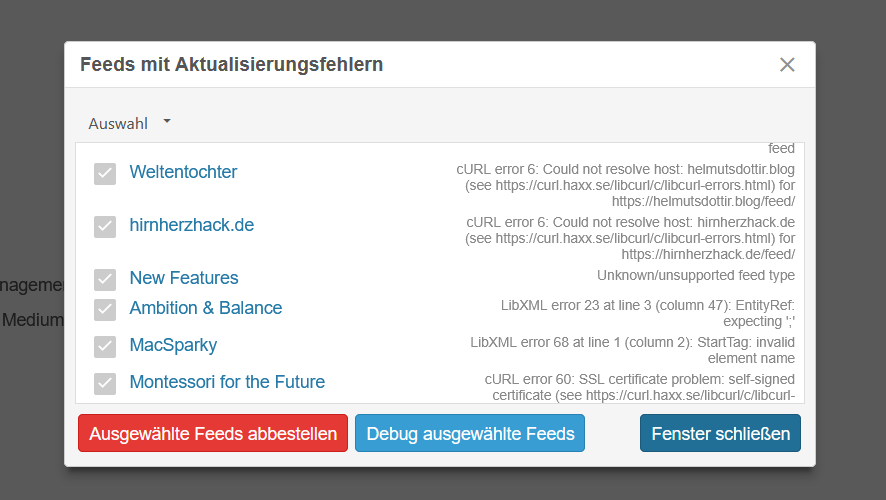
Task: Uncheck the Weltentochter feed checkbox
Action: tap(105, 173)
